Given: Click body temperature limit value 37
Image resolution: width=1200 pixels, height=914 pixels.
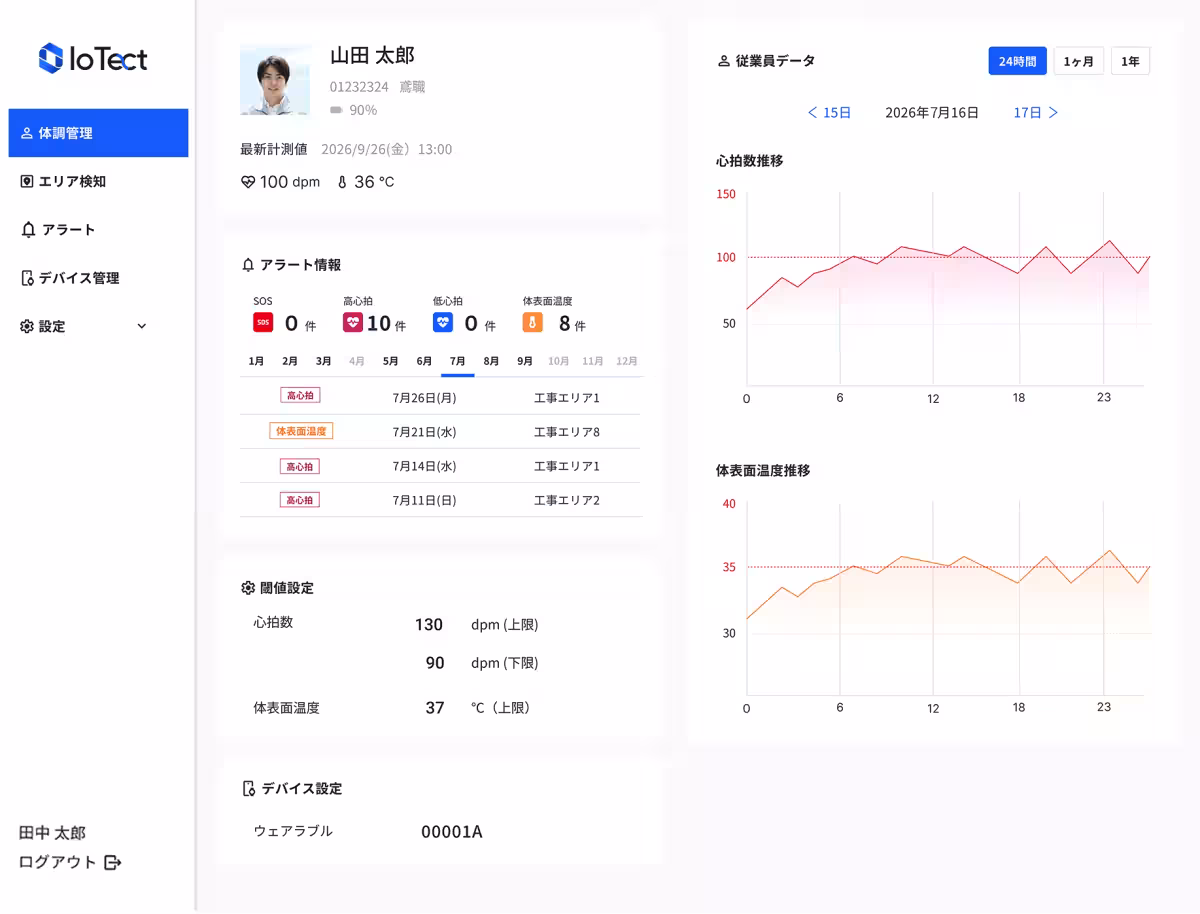Looking at the screenshot, I should [435, 707].
